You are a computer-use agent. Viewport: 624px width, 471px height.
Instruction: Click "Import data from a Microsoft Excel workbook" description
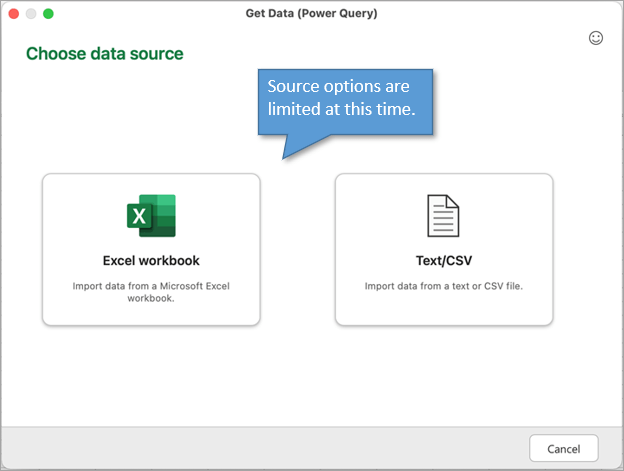click(x=151, y=291)
